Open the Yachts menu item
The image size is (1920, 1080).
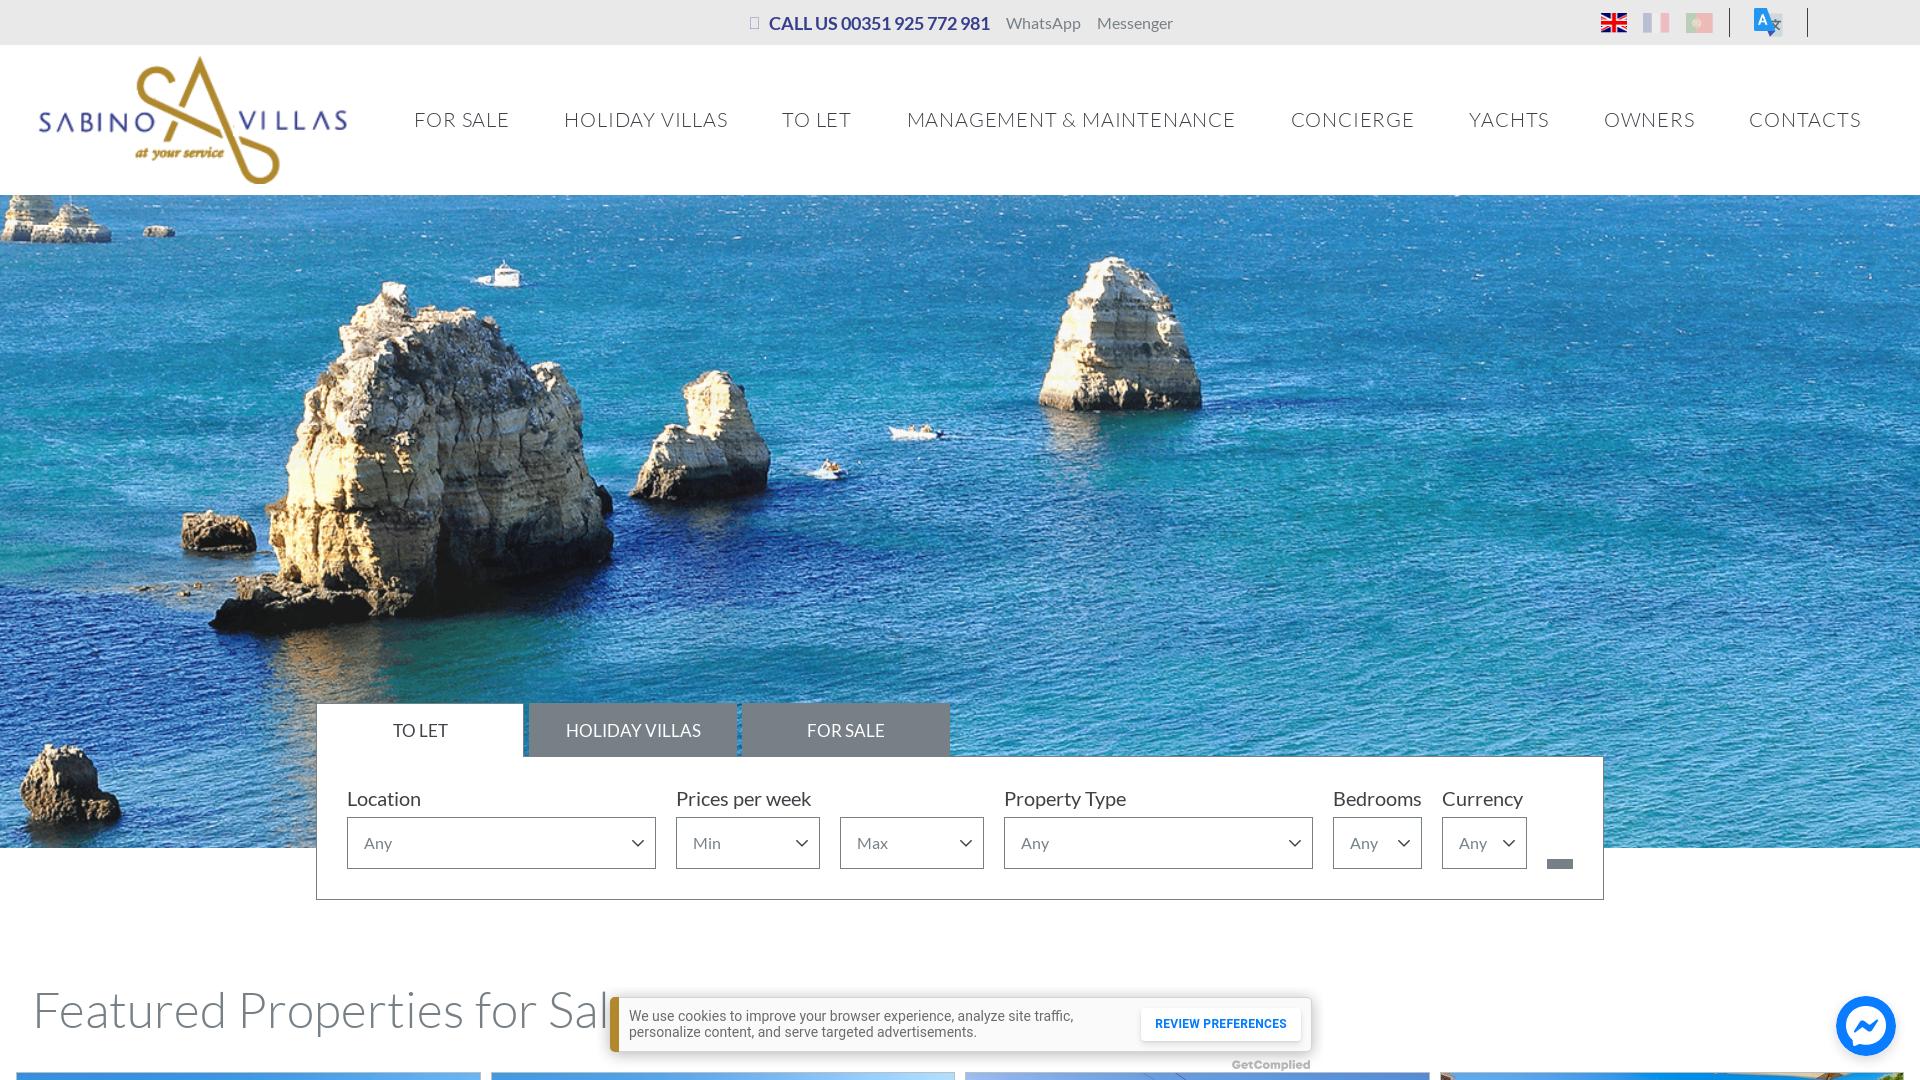point(1508,120)
